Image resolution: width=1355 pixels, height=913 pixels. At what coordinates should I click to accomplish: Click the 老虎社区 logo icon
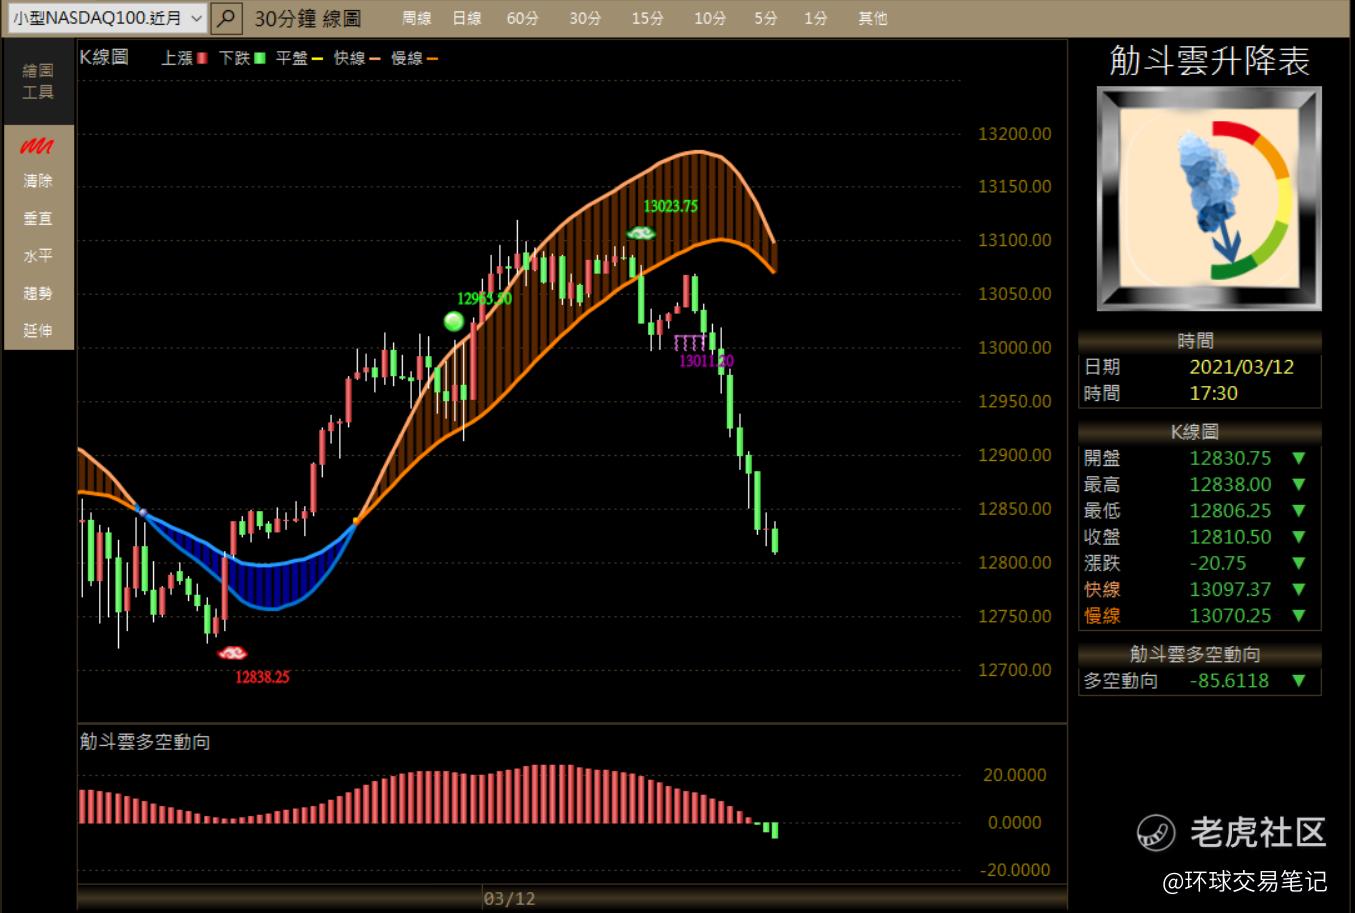coord(1156,832)
